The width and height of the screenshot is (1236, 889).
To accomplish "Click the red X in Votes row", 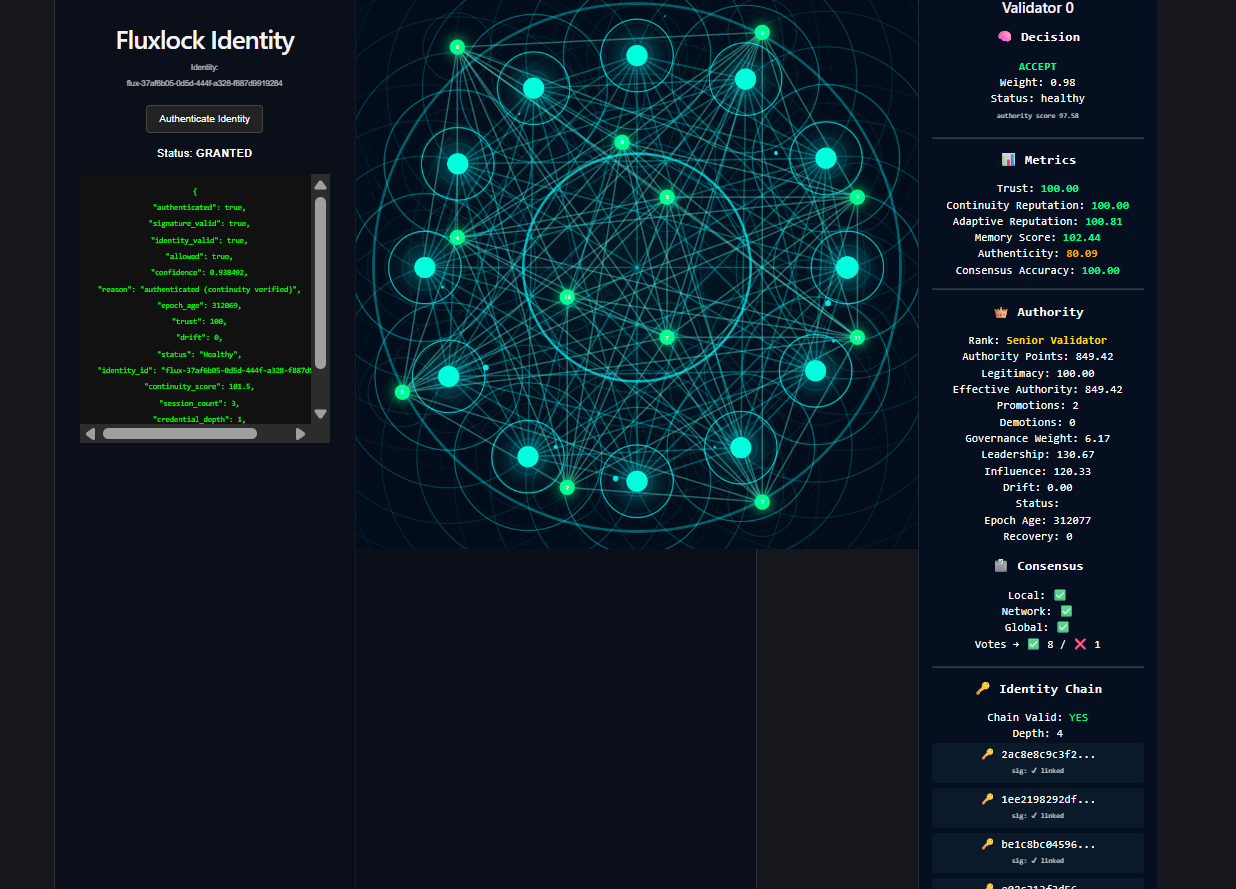I will pos(1080,644).
